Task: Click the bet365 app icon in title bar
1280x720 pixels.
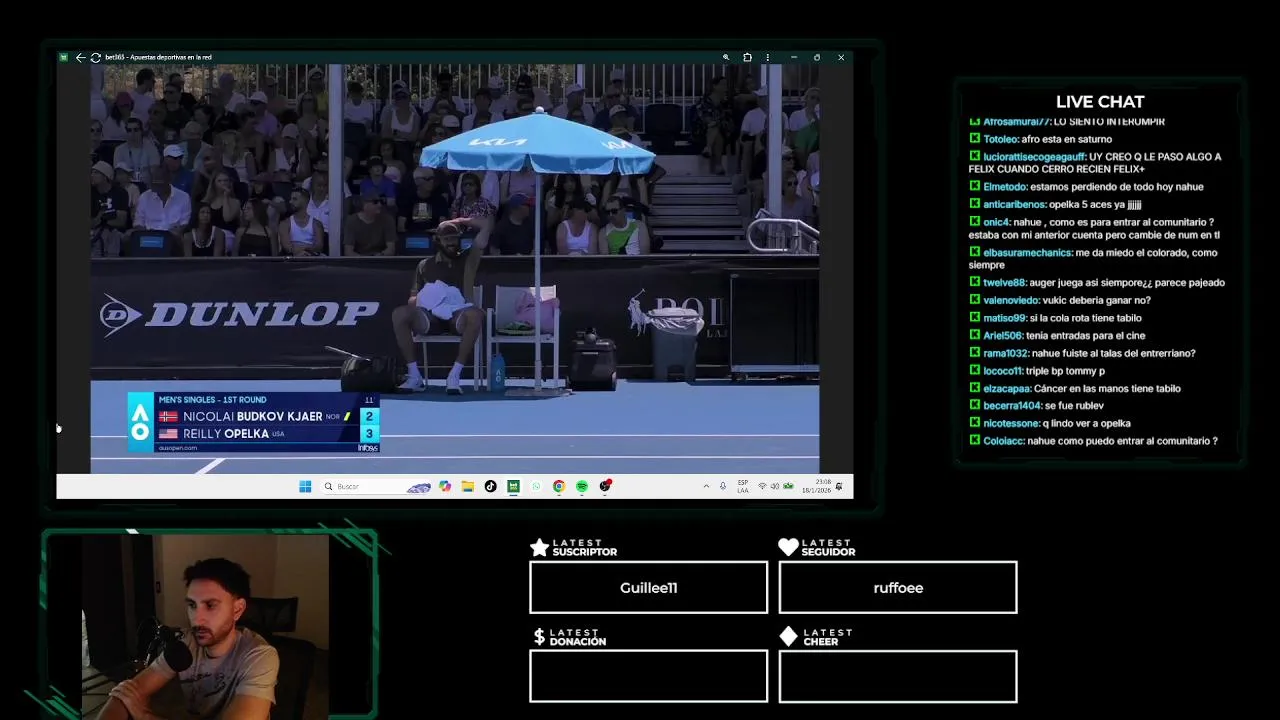Action: click(x=64, y=57)
